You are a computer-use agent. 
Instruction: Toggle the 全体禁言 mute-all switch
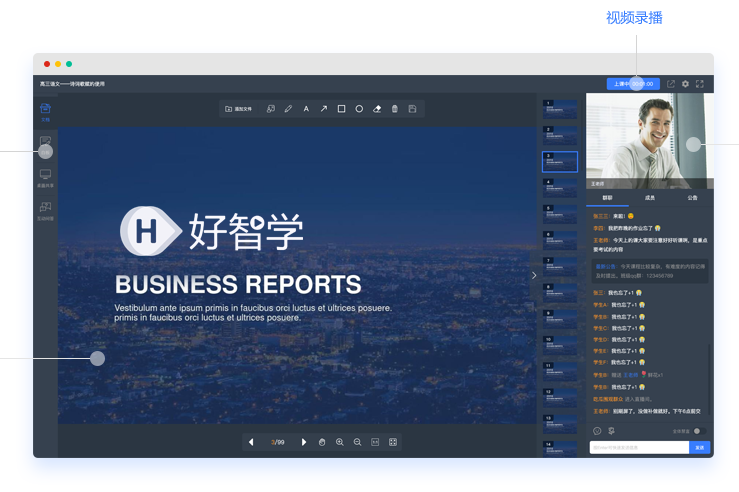(699, 431)
